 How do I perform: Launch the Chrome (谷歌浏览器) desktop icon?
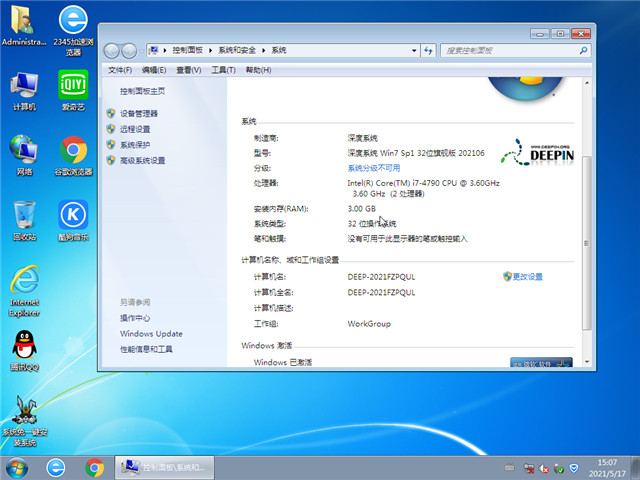[x=73, y=156]
